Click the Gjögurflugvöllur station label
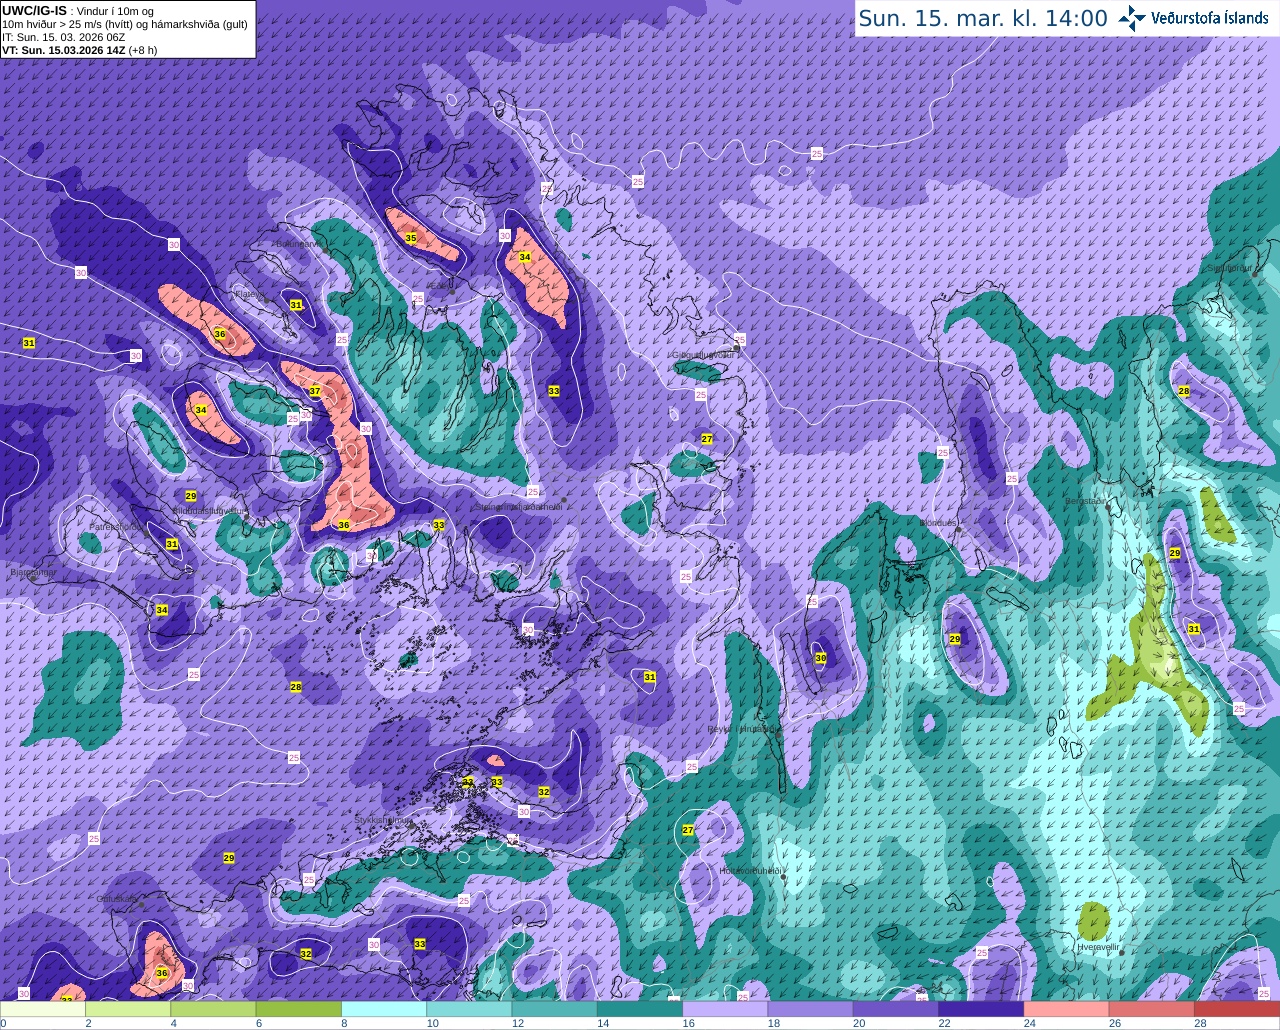The image size is (1280, 1030). tap(704, 354)
